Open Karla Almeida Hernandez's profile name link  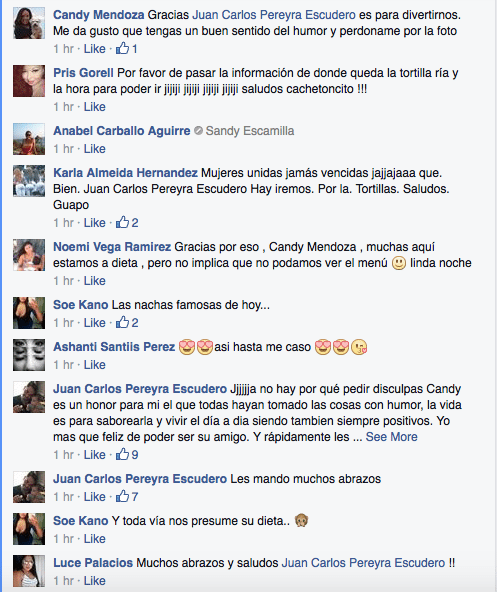click(x=125, y=173)
